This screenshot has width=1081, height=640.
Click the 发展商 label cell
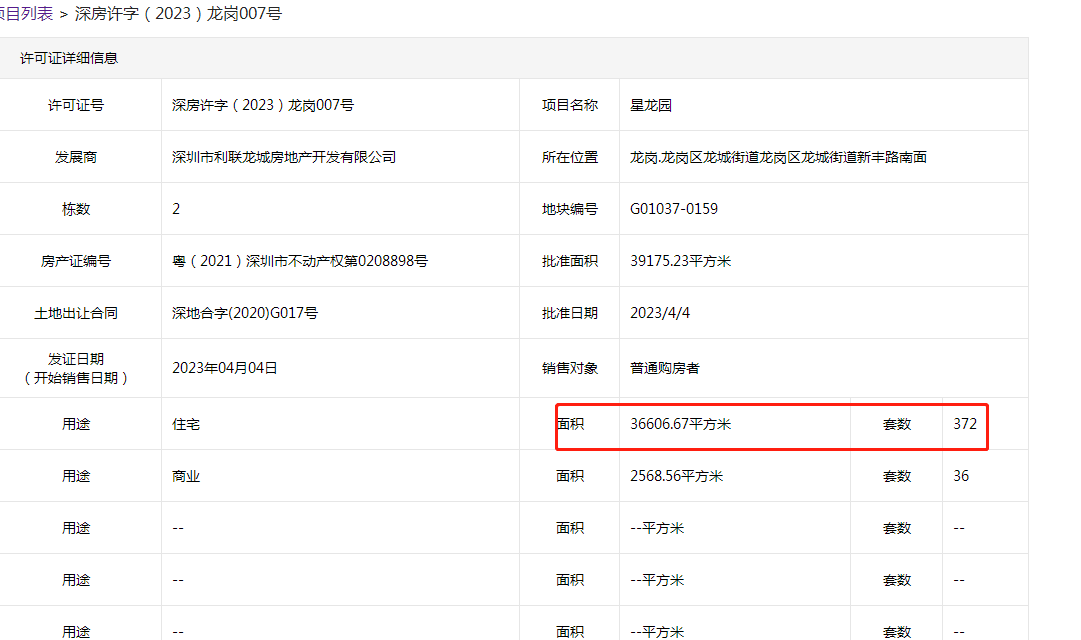76,157
